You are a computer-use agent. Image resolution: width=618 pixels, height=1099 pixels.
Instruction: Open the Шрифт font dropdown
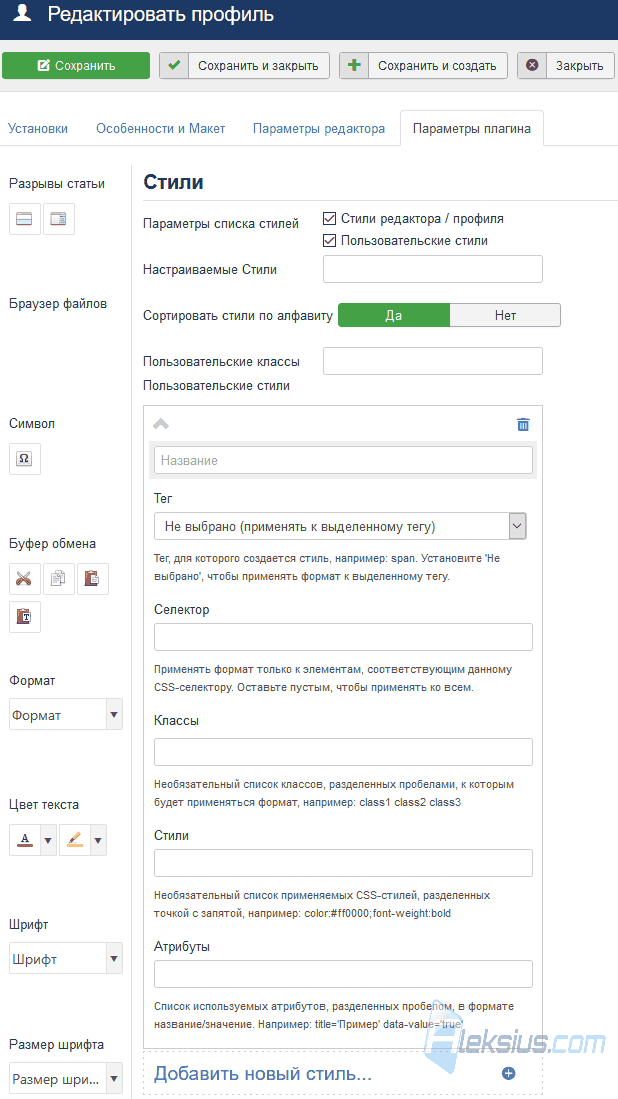66,958
